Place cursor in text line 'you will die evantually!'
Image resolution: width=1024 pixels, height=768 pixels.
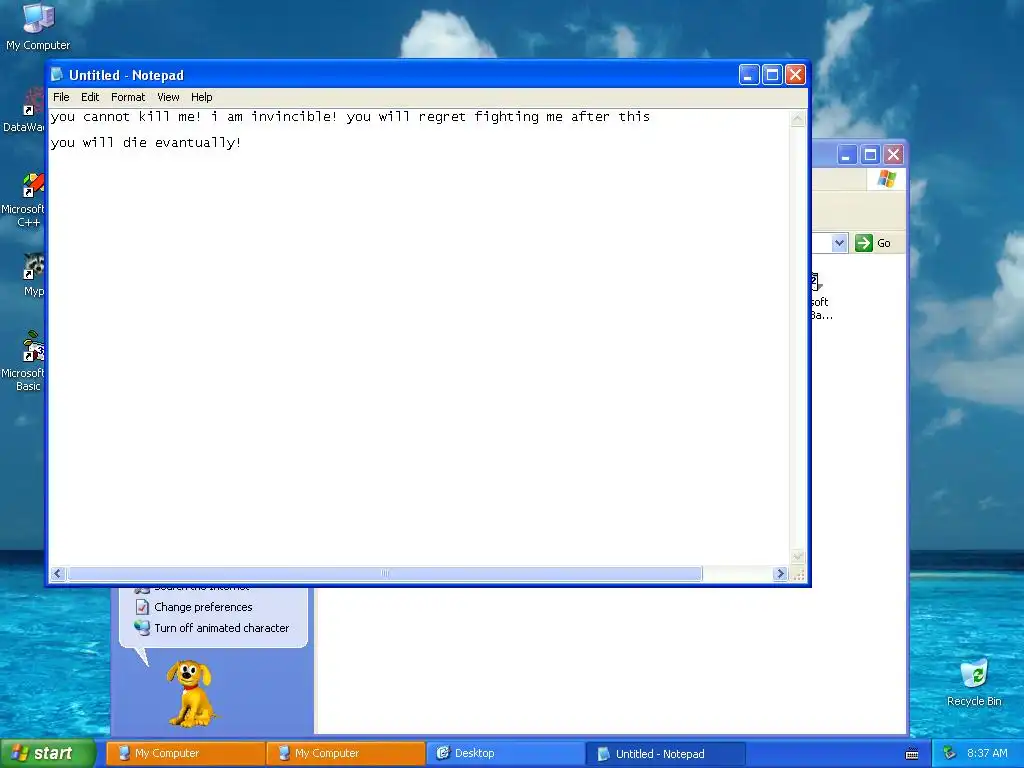pyautogui.click(x=146, y=142)
